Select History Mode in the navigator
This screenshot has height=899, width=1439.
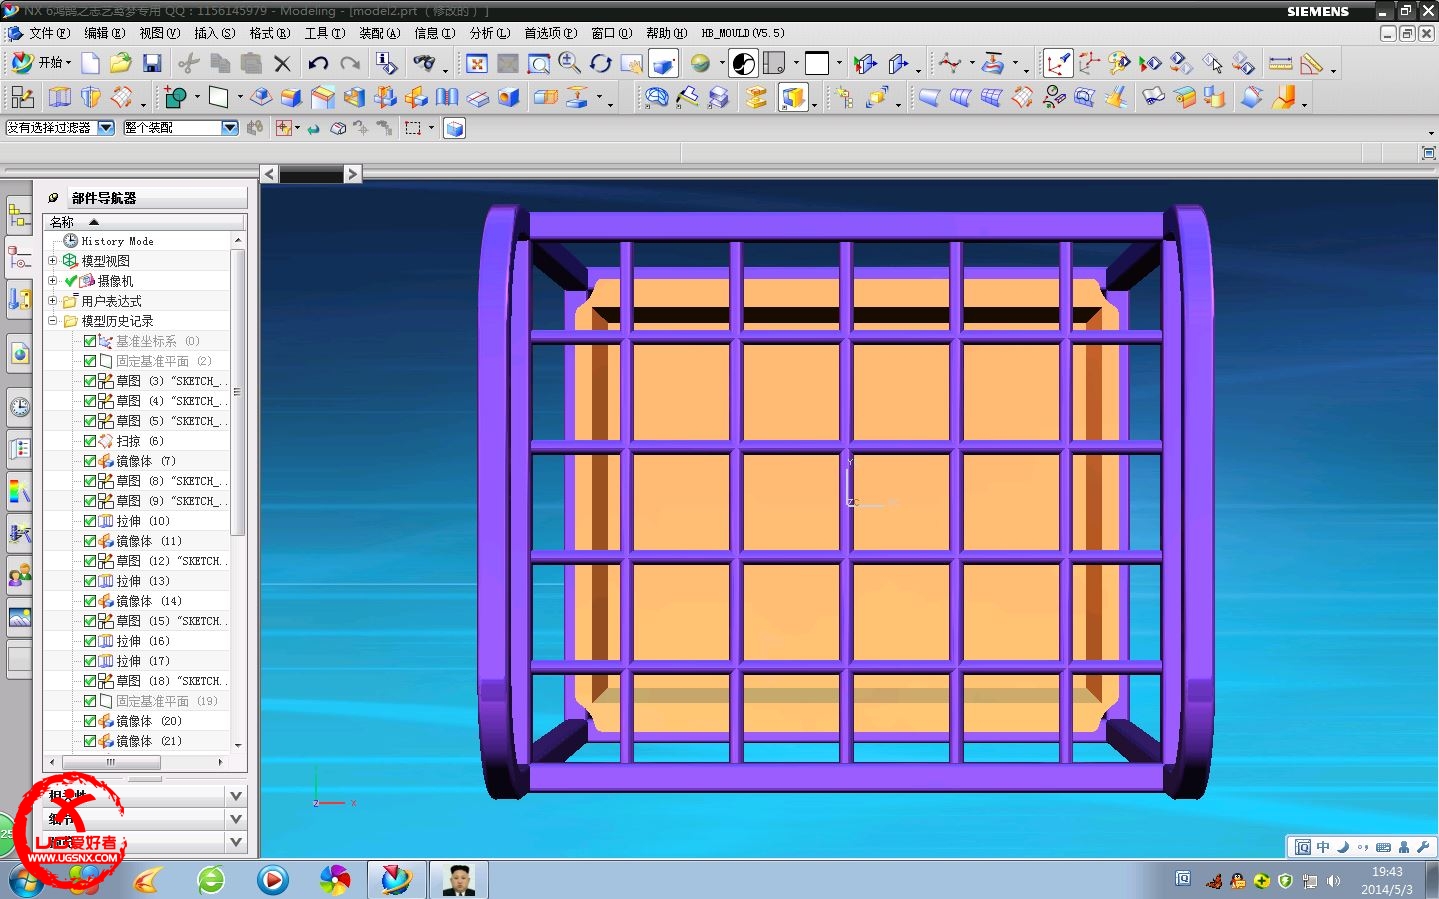tap(109, 241)
